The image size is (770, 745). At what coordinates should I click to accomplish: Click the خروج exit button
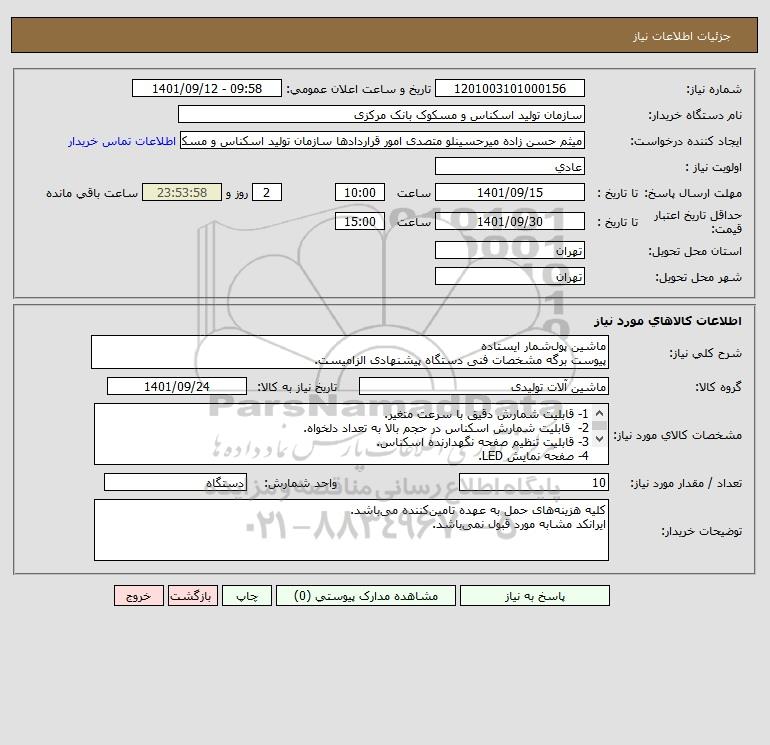point(138,596)
